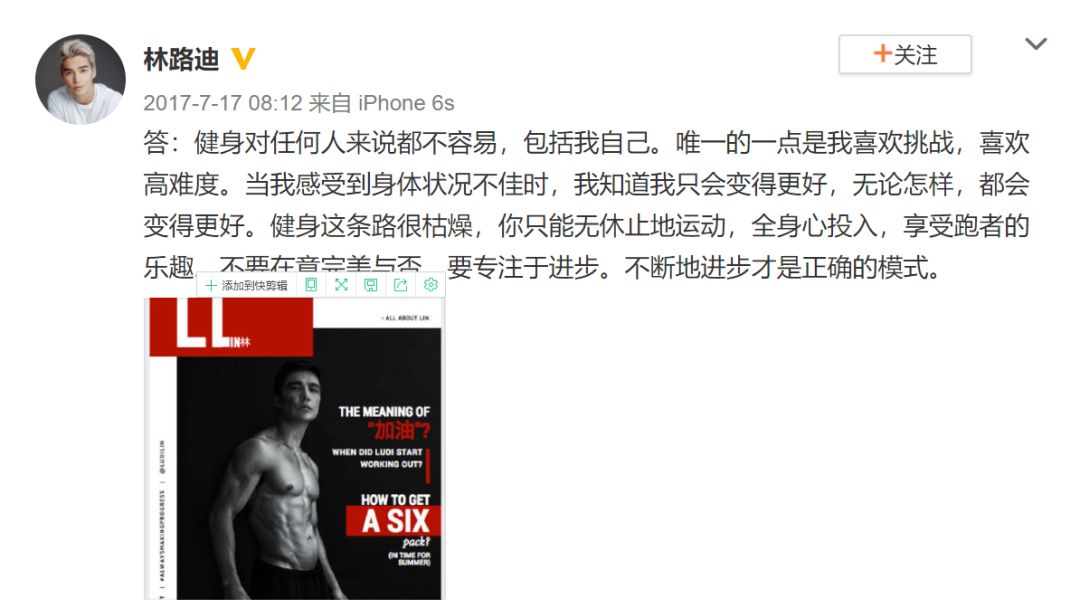Click the share arrow icon in image toolbar
The width and height of the screenshot is (1080, 608).
[400, 285]
